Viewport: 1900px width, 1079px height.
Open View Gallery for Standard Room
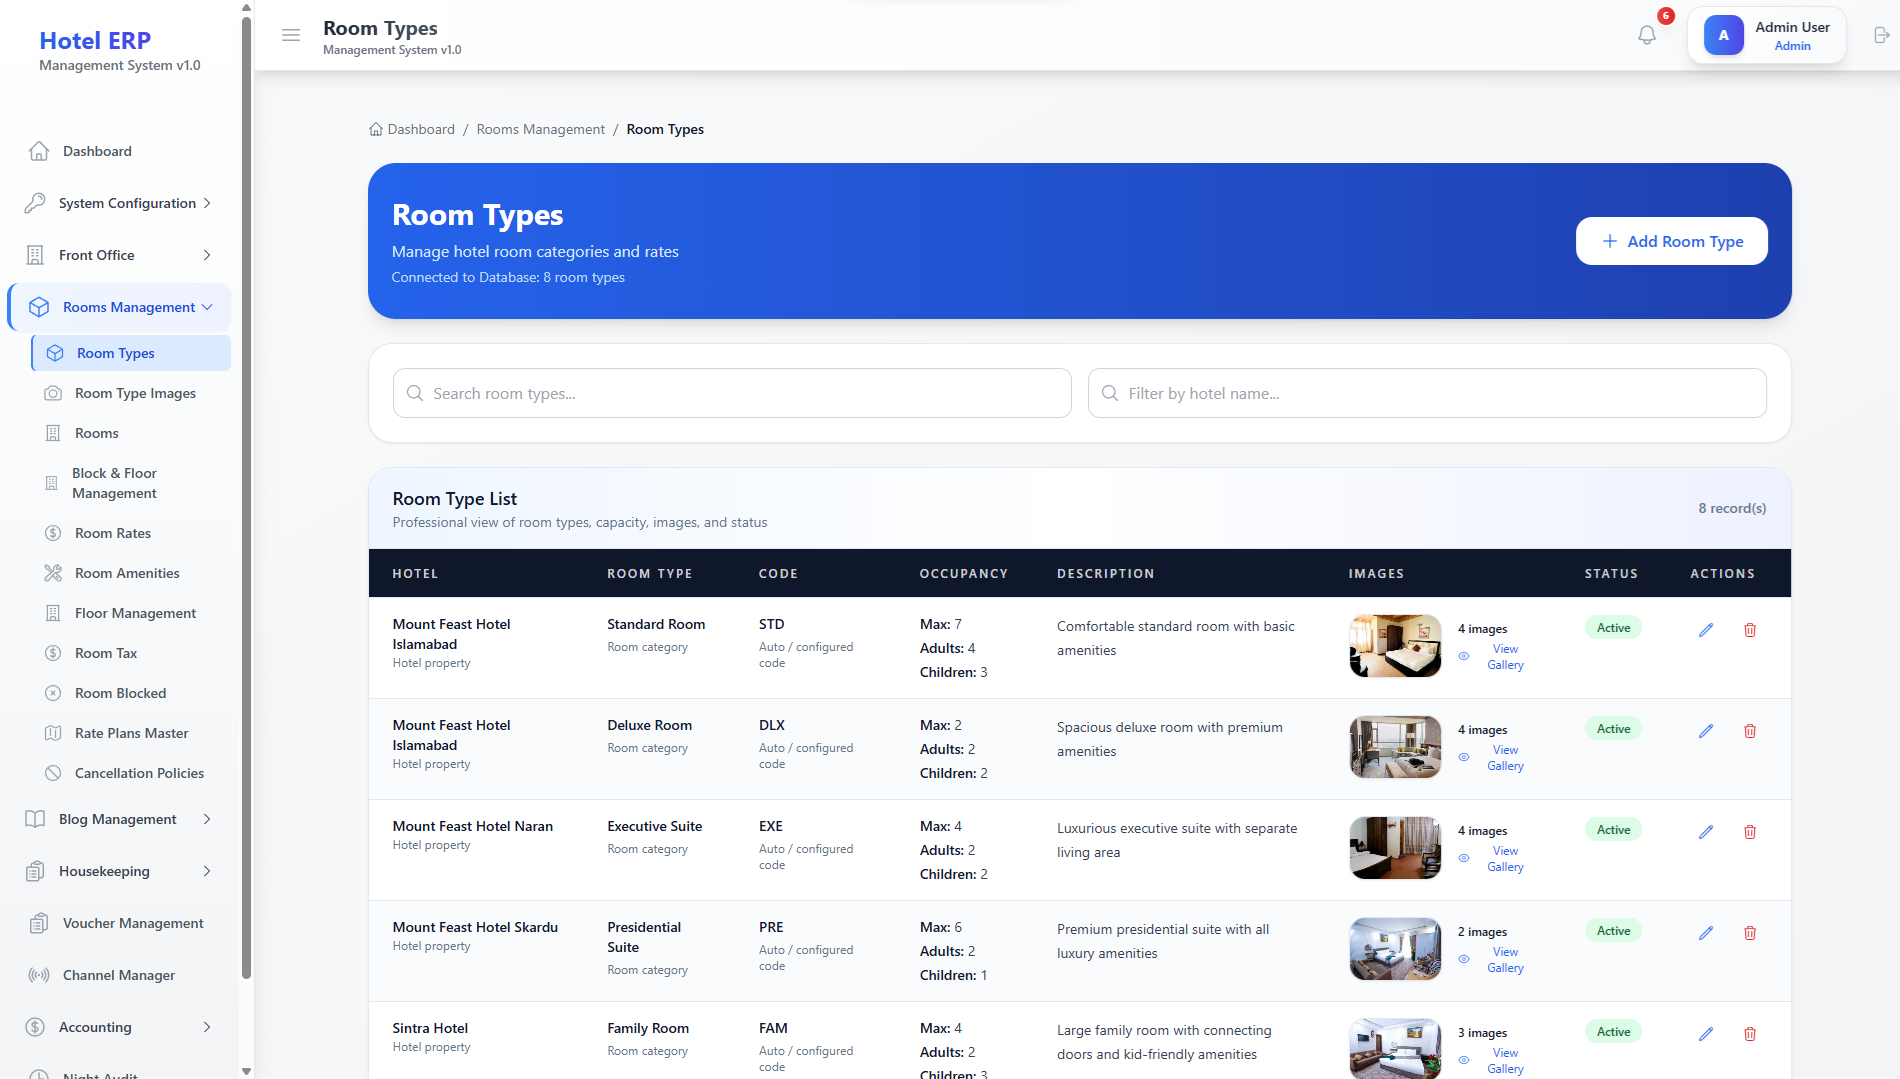tap(1505, 657)
